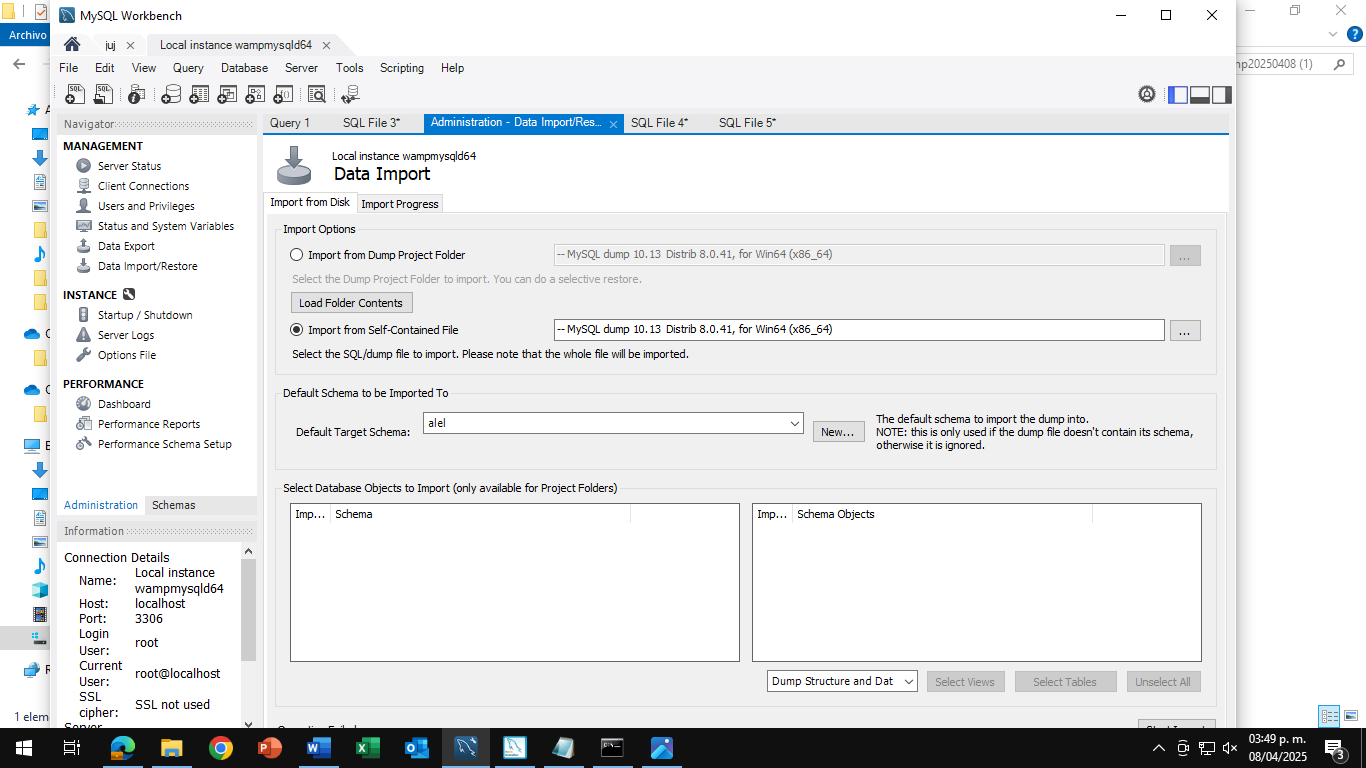Open Server Logs in Navigator
Screen dimensions: 1366x768
126,335
